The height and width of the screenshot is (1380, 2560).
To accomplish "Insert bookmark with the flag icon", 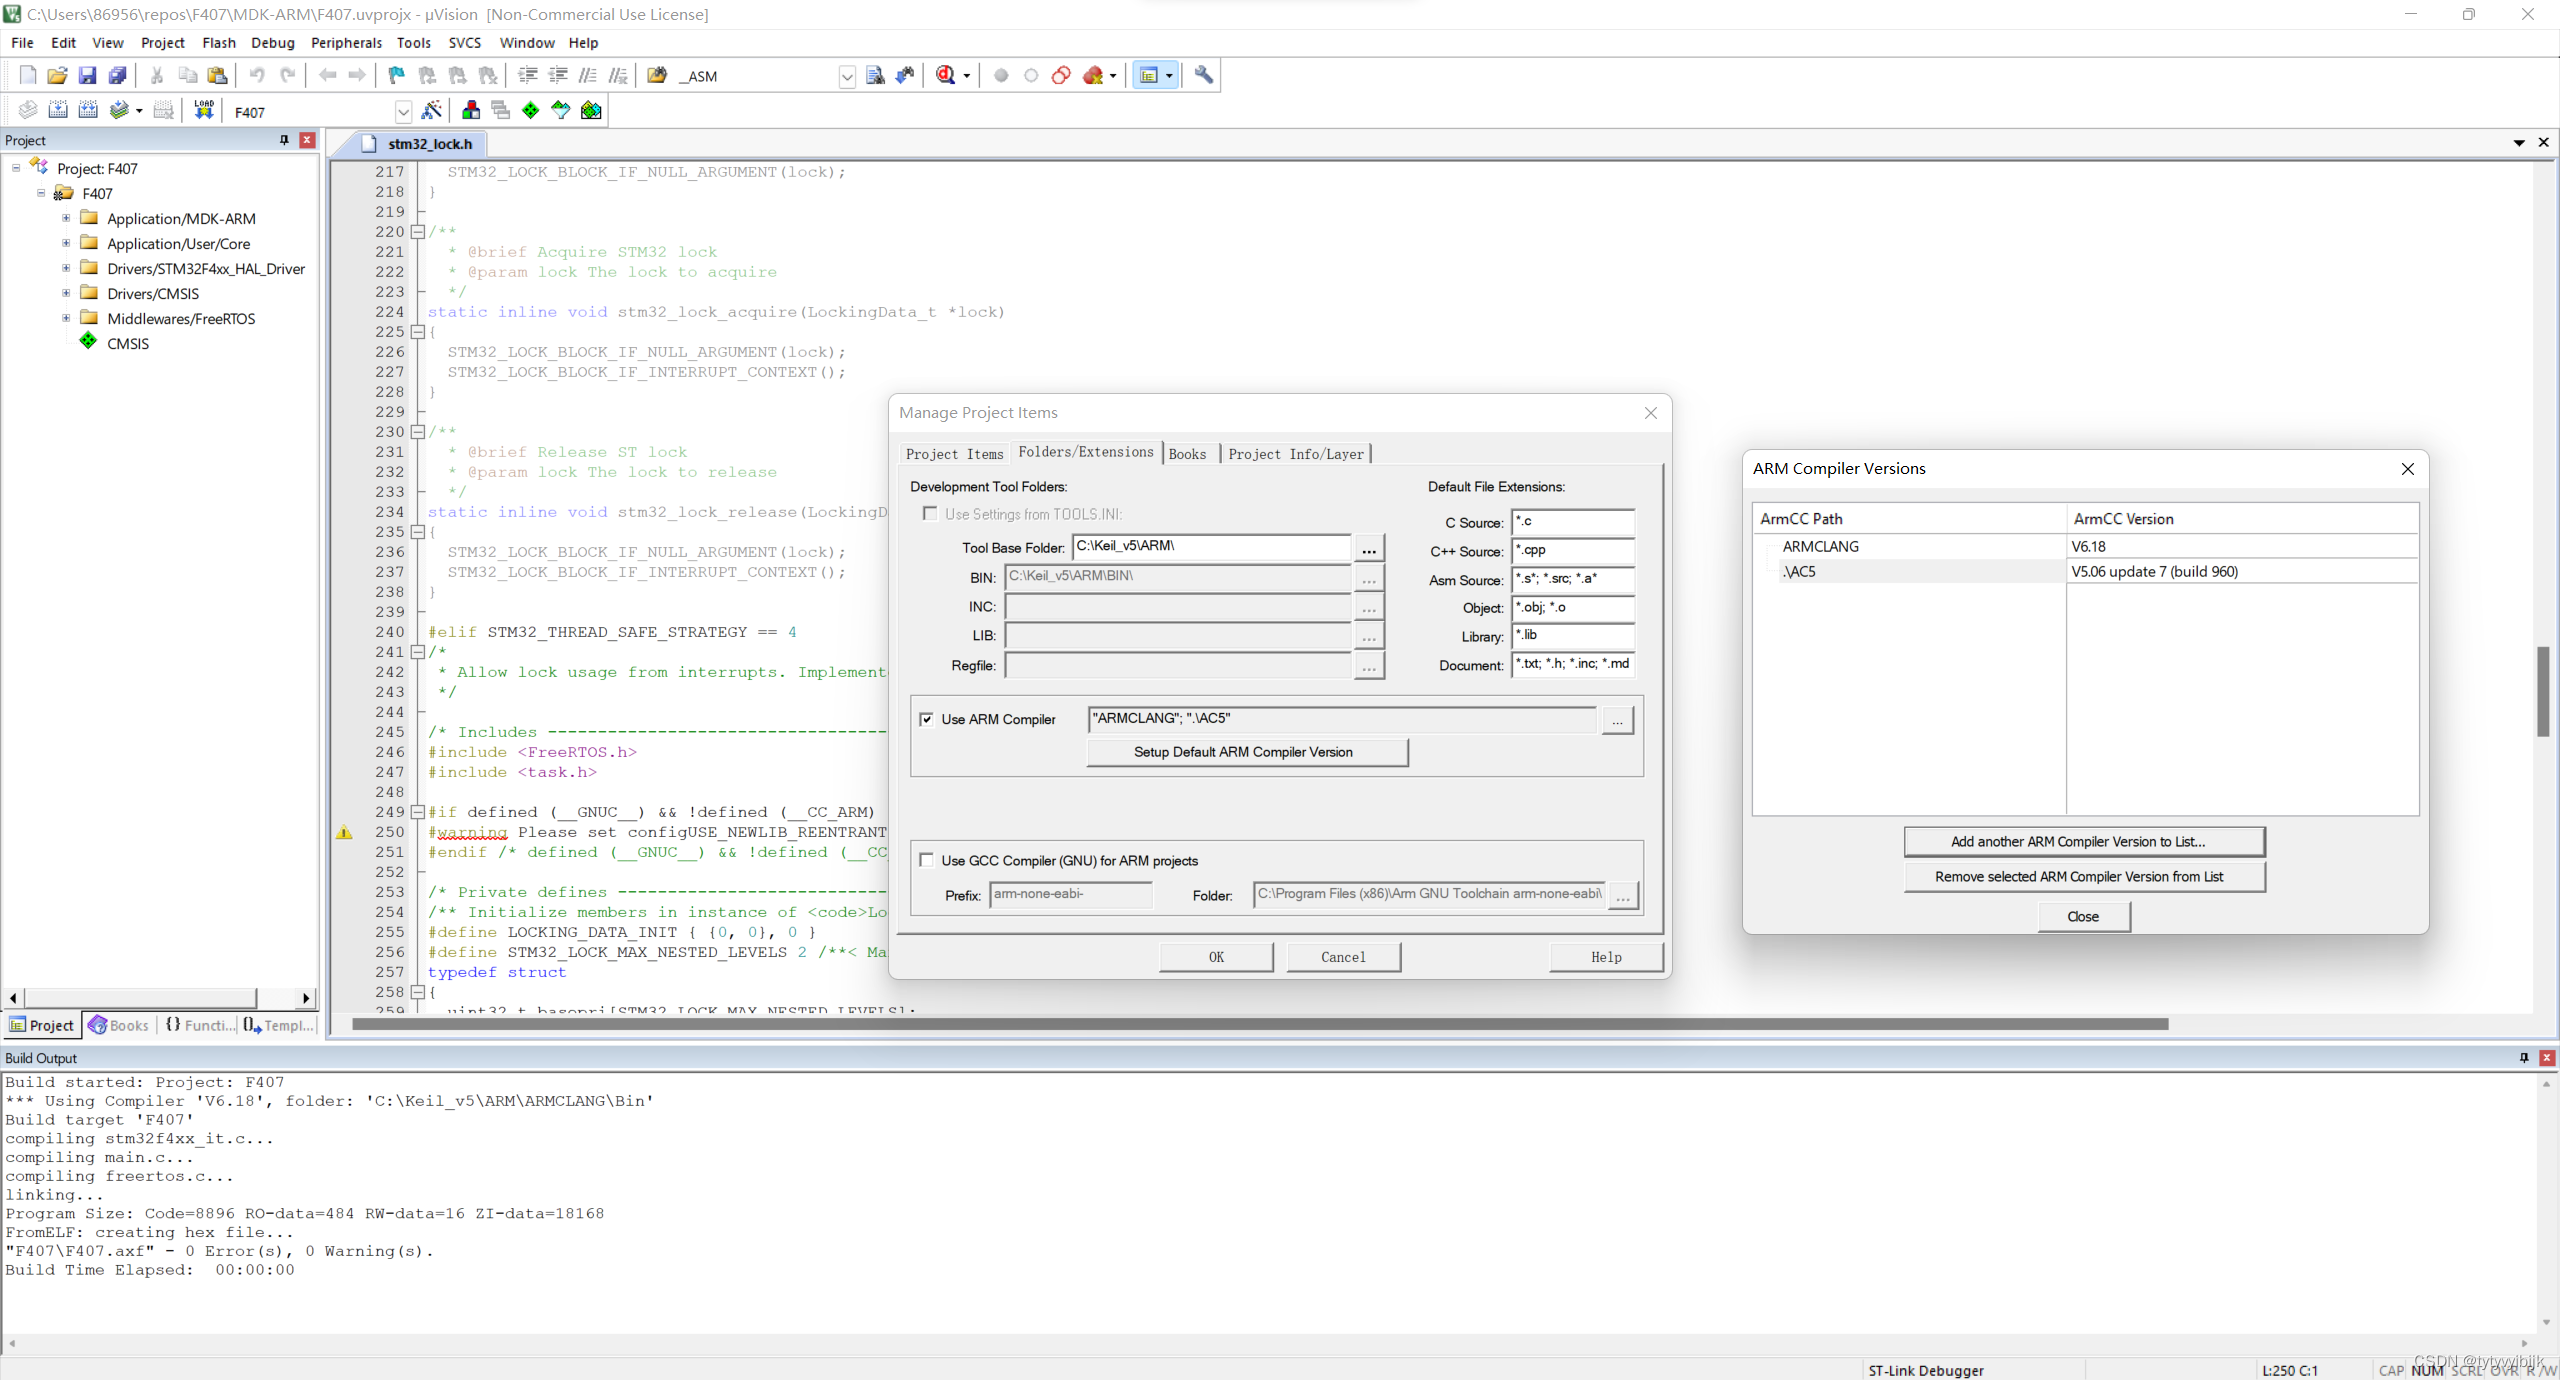I will 397,75.
